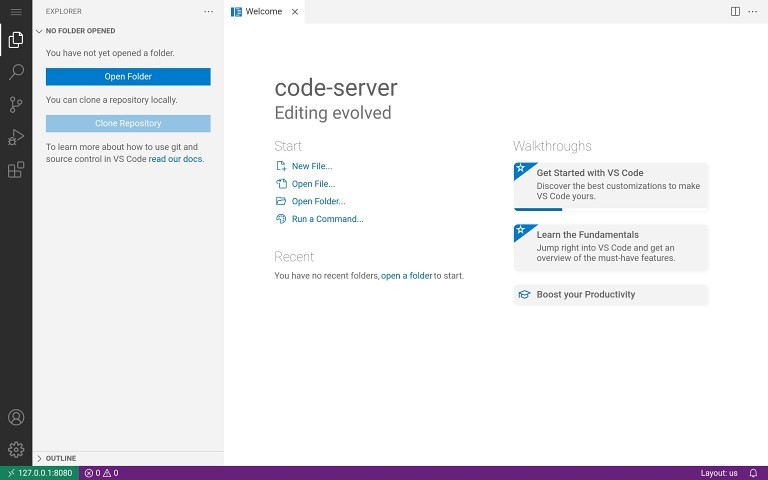Toggle the split editor layout button
Screen dimensions: 768x480
735,11
